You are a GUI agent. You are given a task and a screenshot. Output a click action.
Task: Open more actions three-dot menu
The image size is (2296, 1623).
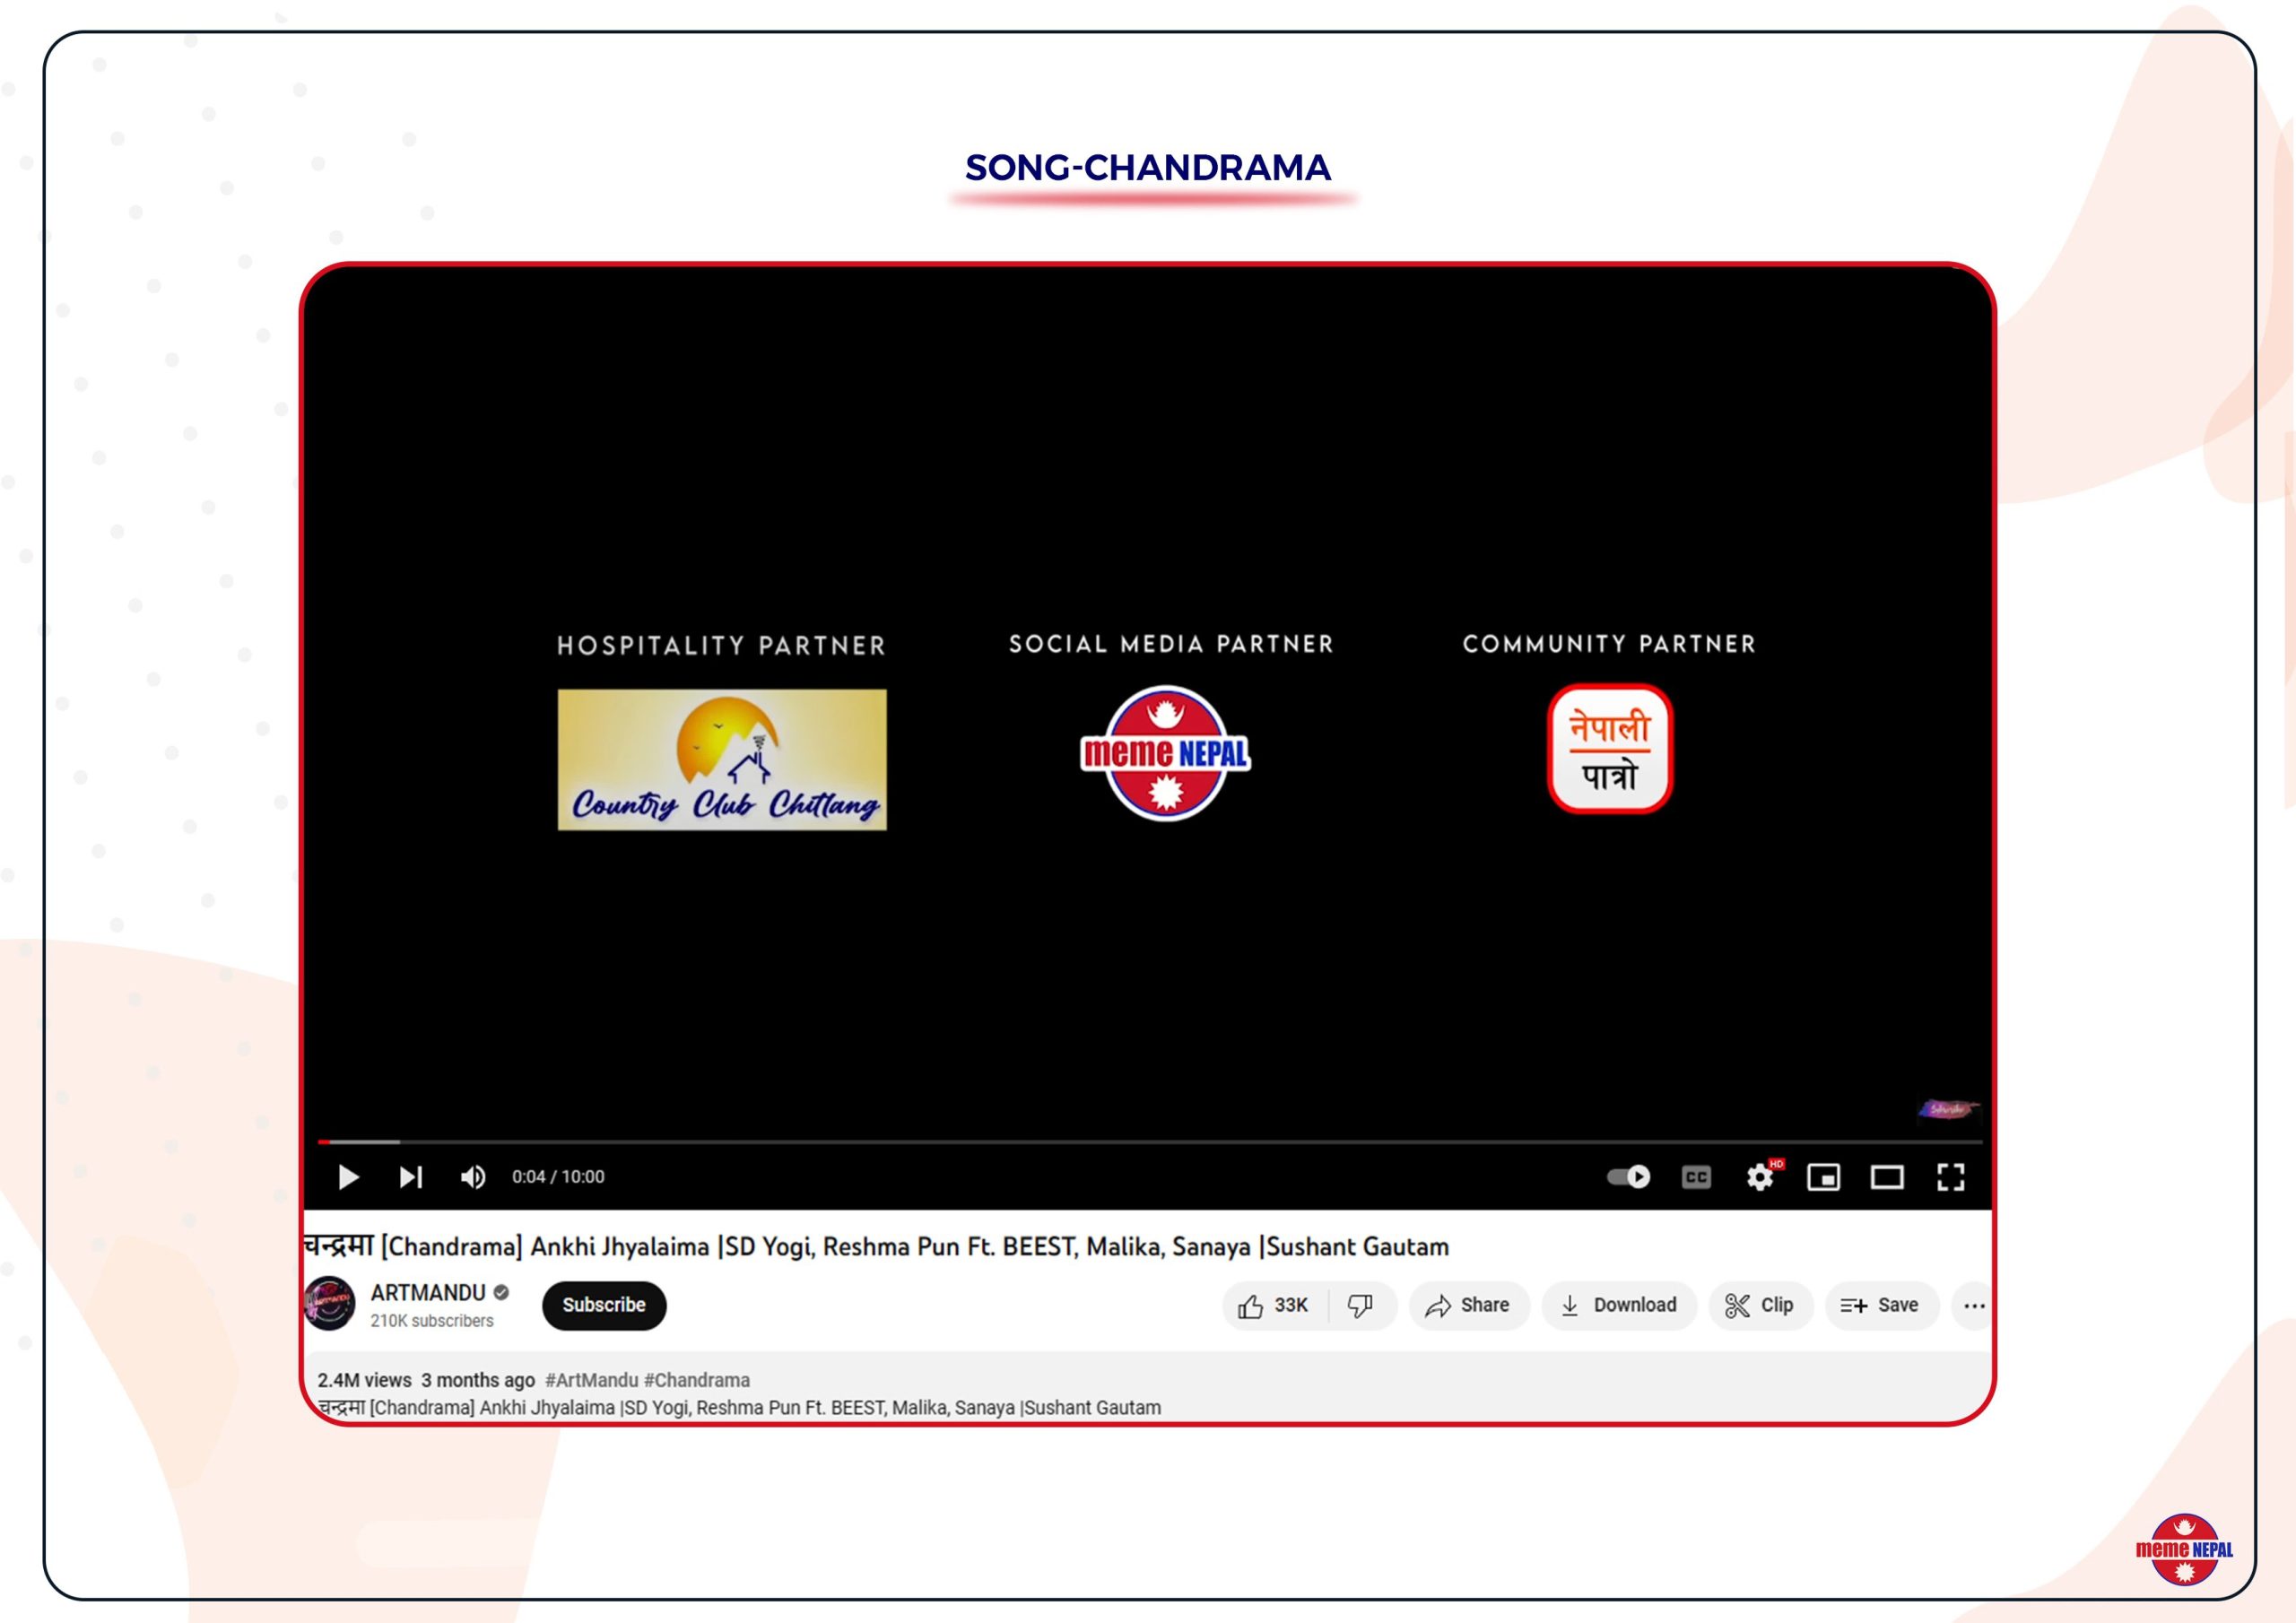click(x=1973, y=1305)
